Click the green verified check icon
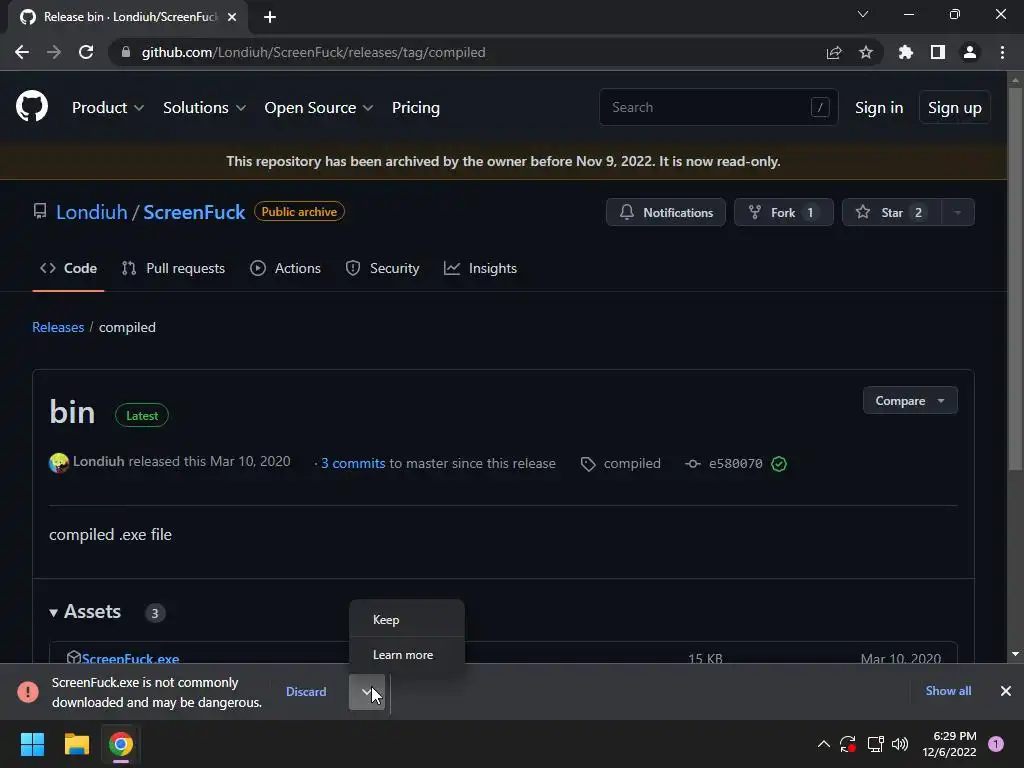The width and height of the screenshot is (1024, 768). pos(779,464)
